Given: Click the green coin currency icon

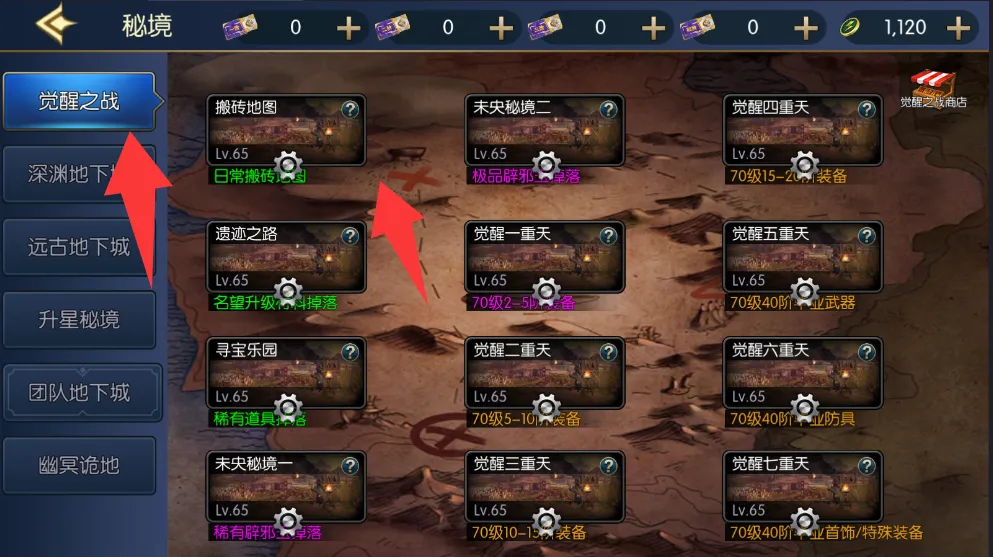Looking at the screenshot, I should [x=850, y=27].
